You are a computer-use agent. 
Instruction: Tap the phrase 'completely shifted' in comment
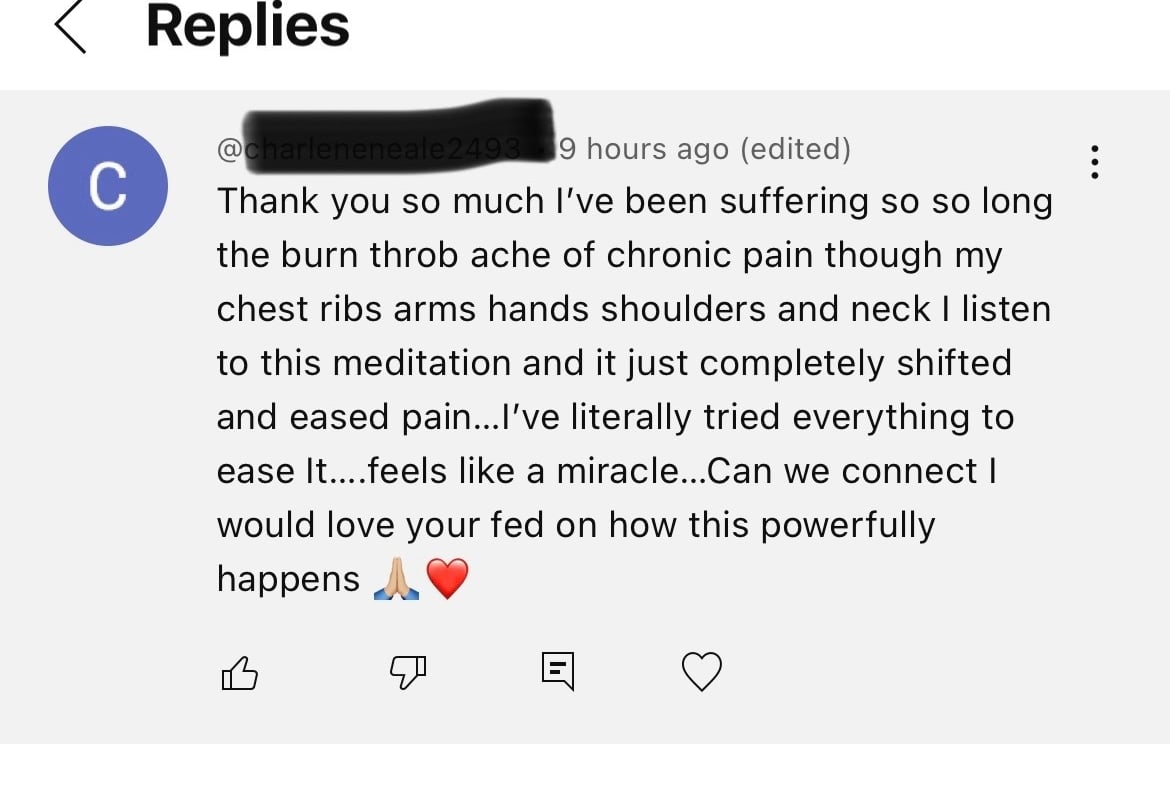tap(855, 363)
